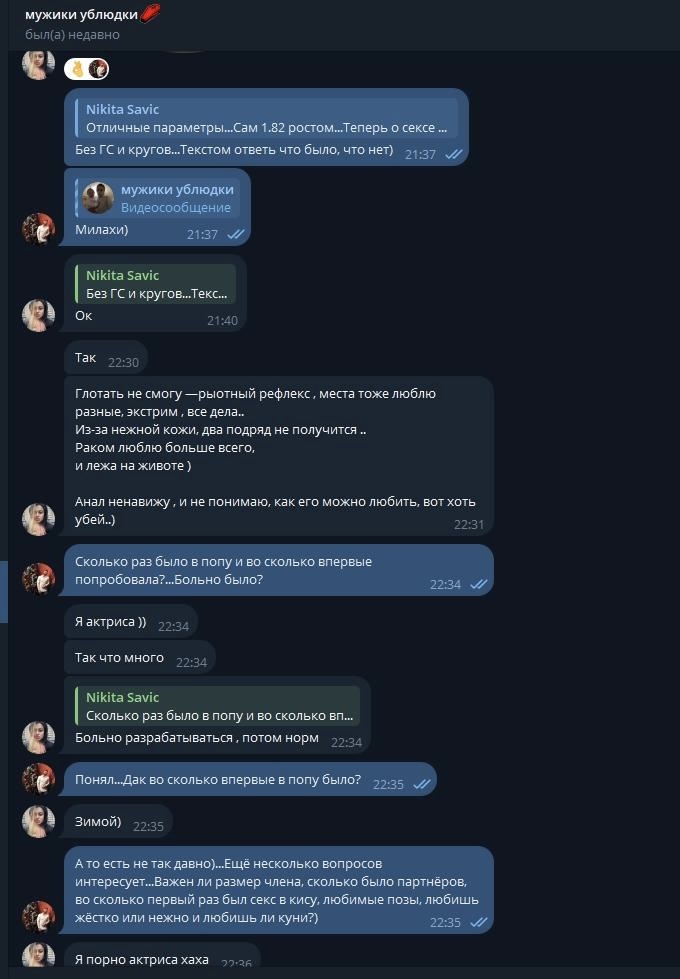Screen dimensions: 680x979
Task: Click the blonde avatar at the 22:31 message
Action: coord(39,519)
